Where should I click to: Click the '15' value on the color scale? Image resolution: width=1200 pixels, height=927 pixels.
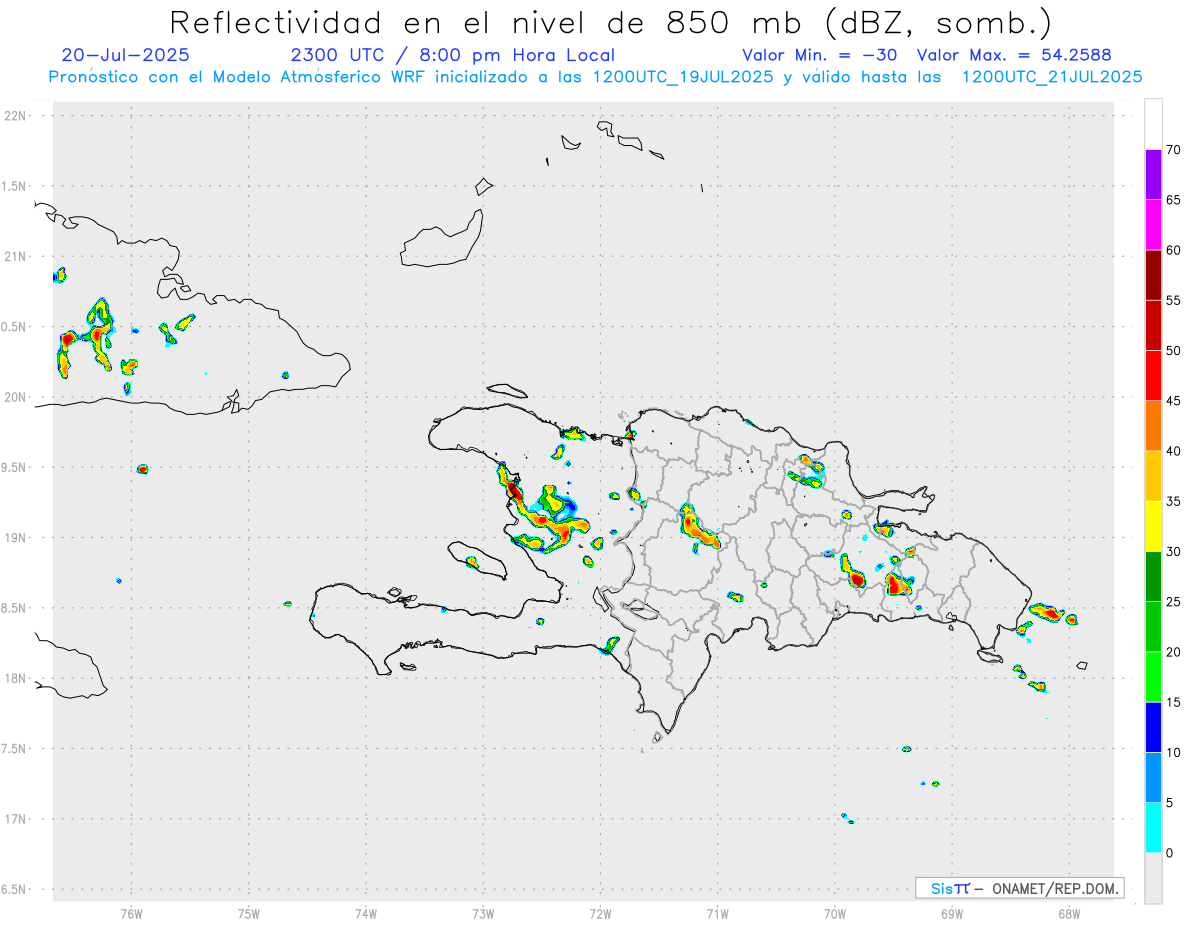(1173, 702)
